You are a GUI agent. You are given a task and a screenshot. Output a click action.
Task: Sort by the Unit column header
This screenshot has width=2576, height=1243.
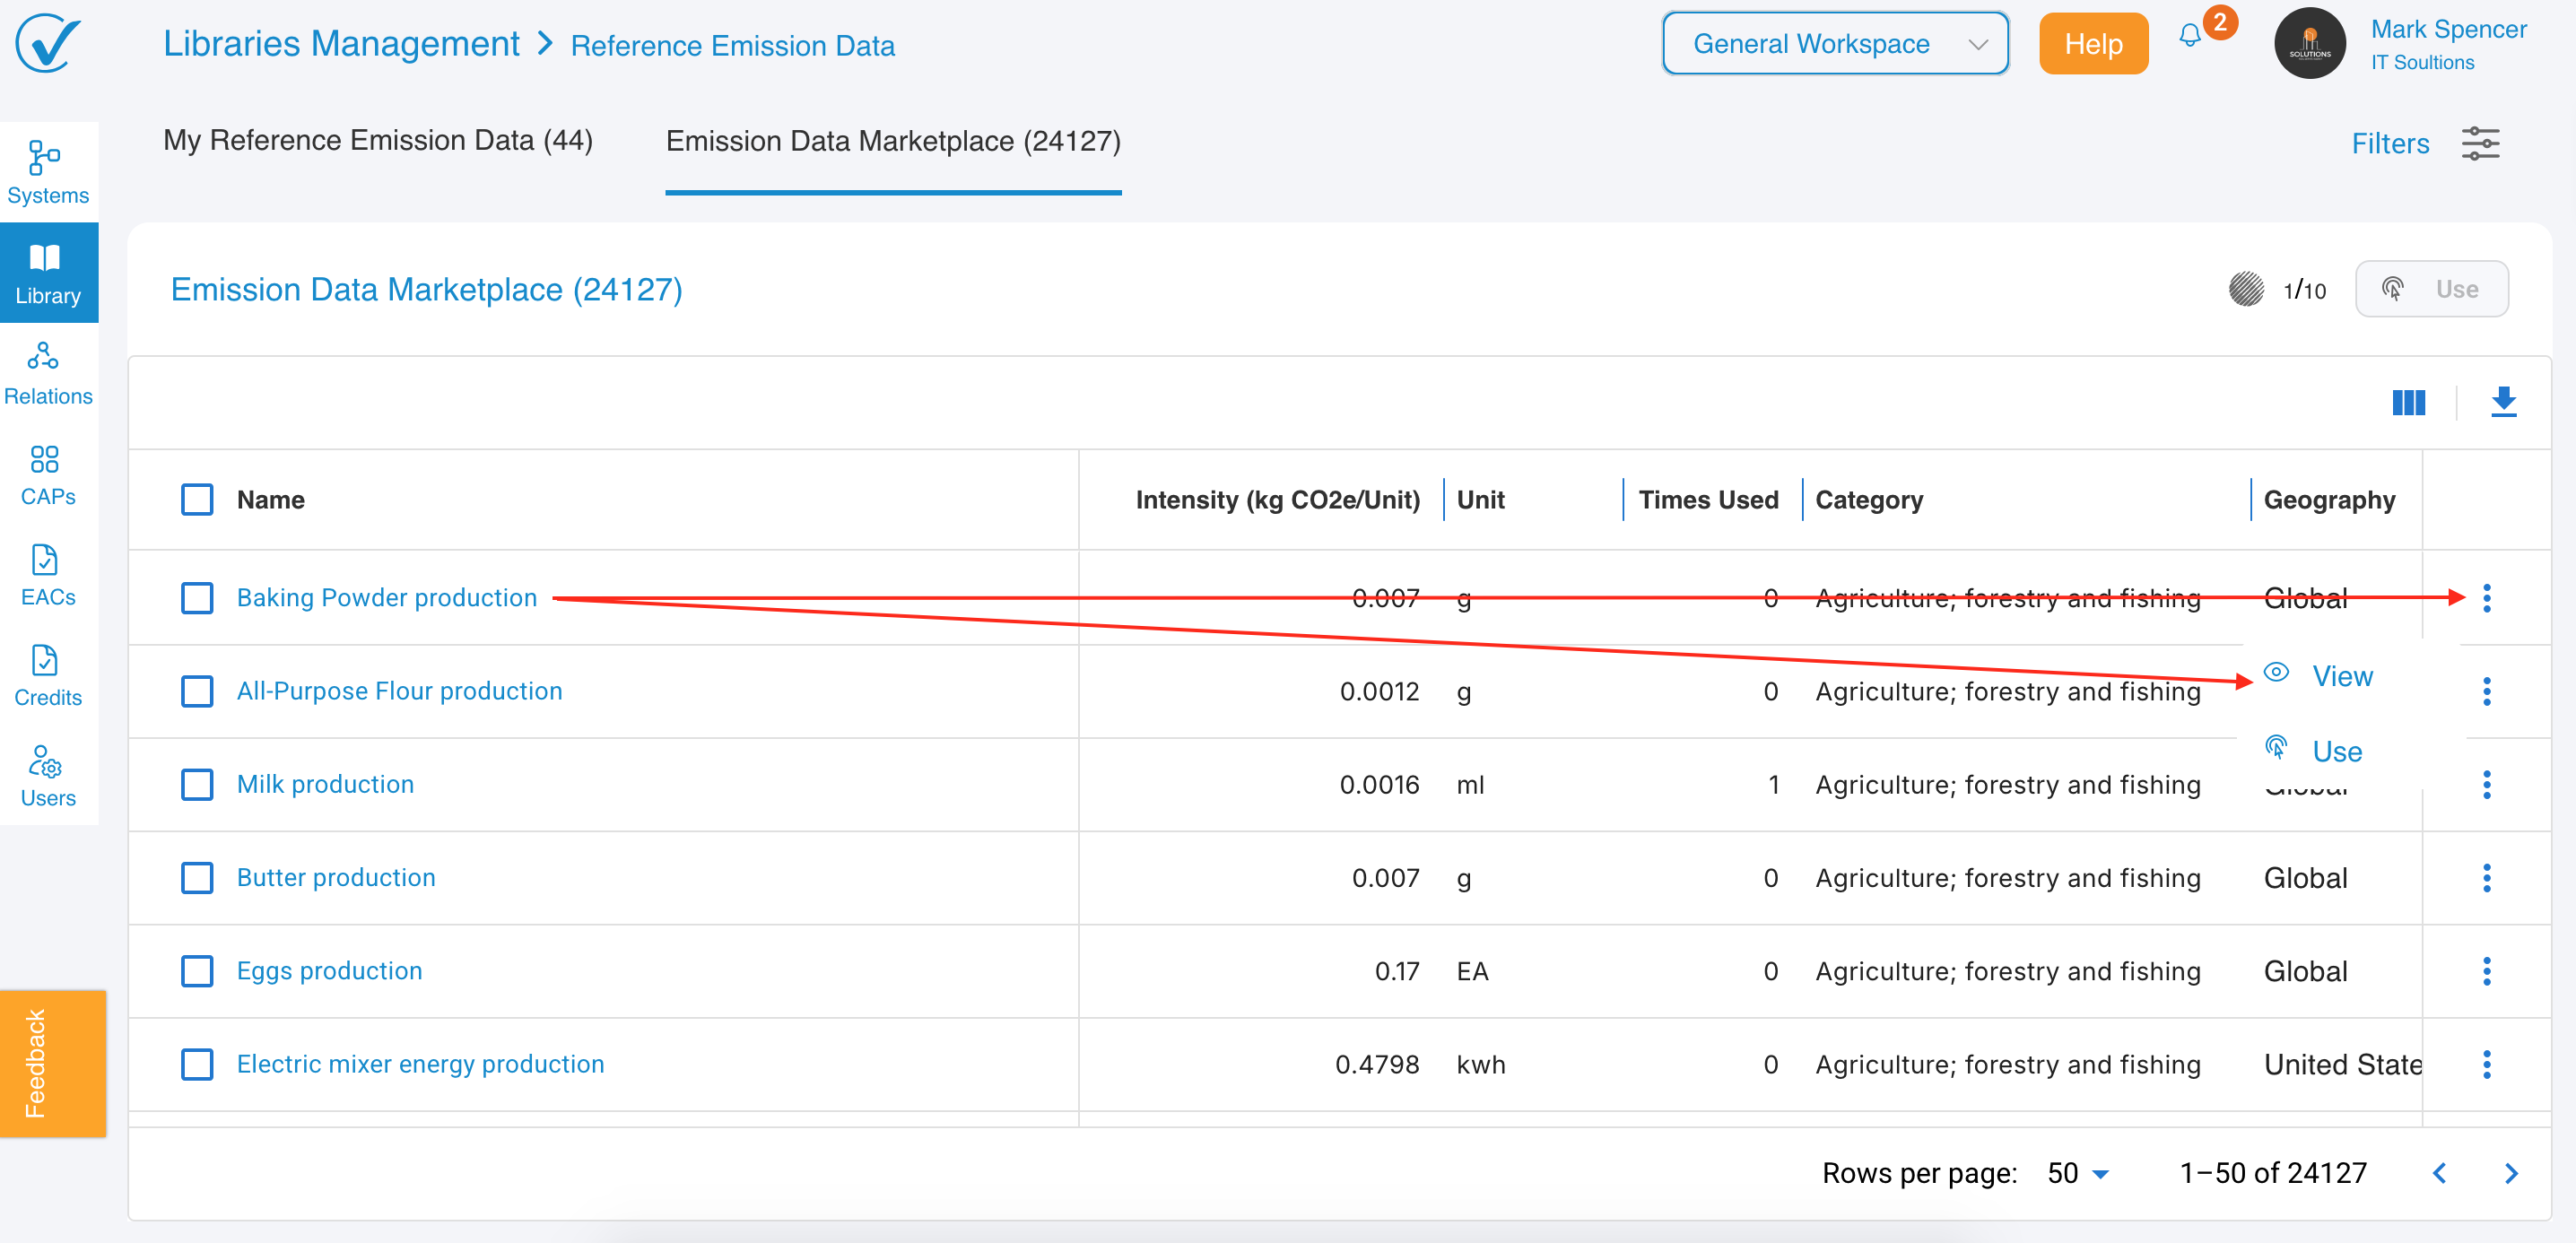(x=1480, y=500)
